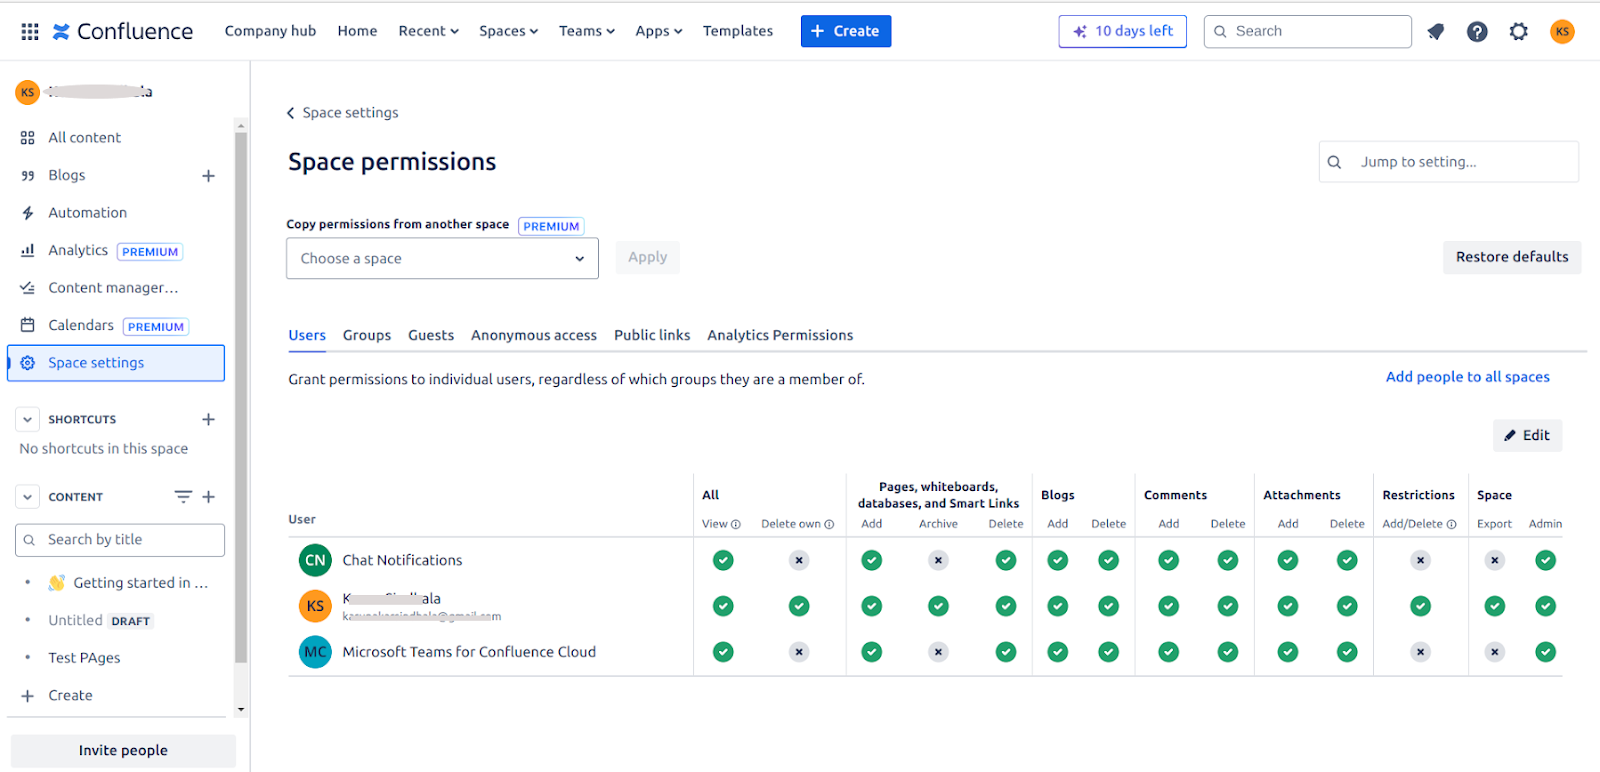The image size is (1600, 772).
Task: Click the sidebar vertical scrollbar
Action: (241, 400)
